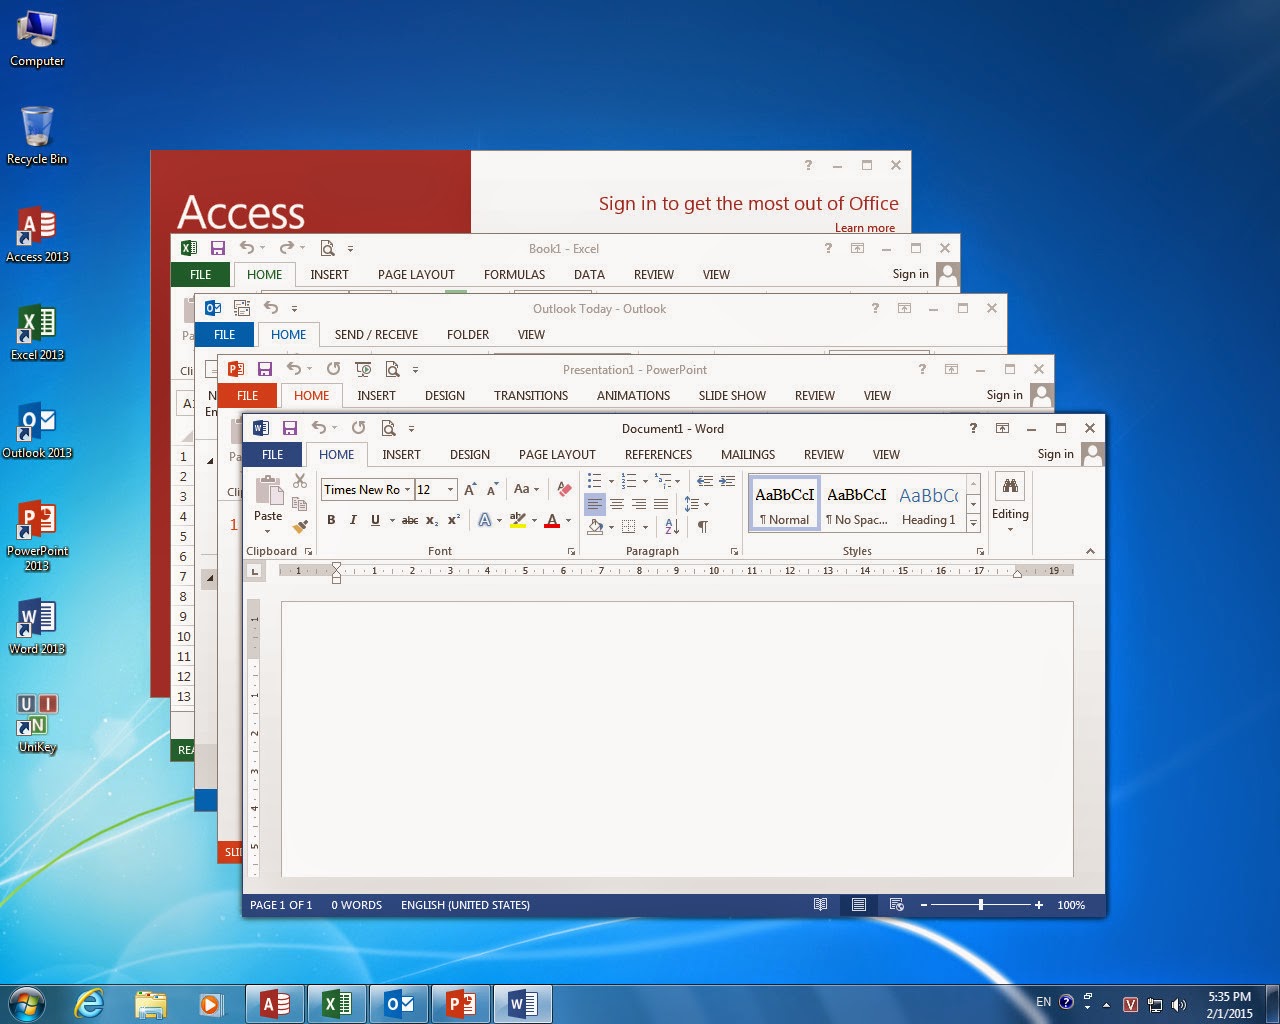Open the numbering list dropdown arrow
The width and height of the screenshot is (1280, 1024).
click(x=645, y=481)
